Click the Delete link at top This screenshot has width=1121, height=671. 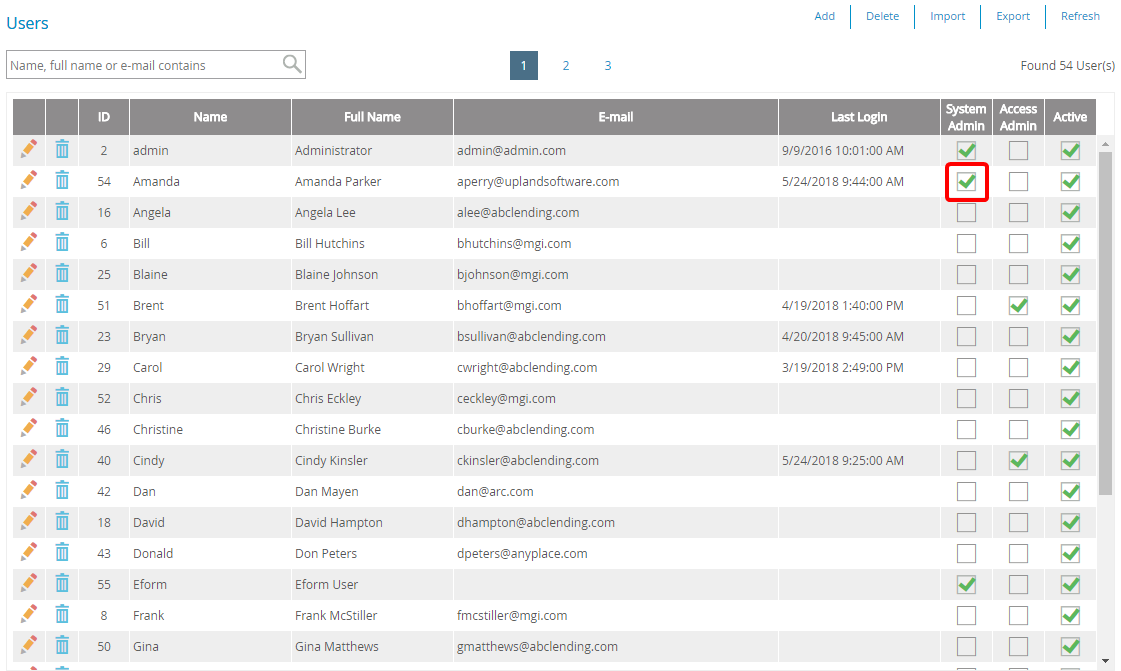coord(882,16)
